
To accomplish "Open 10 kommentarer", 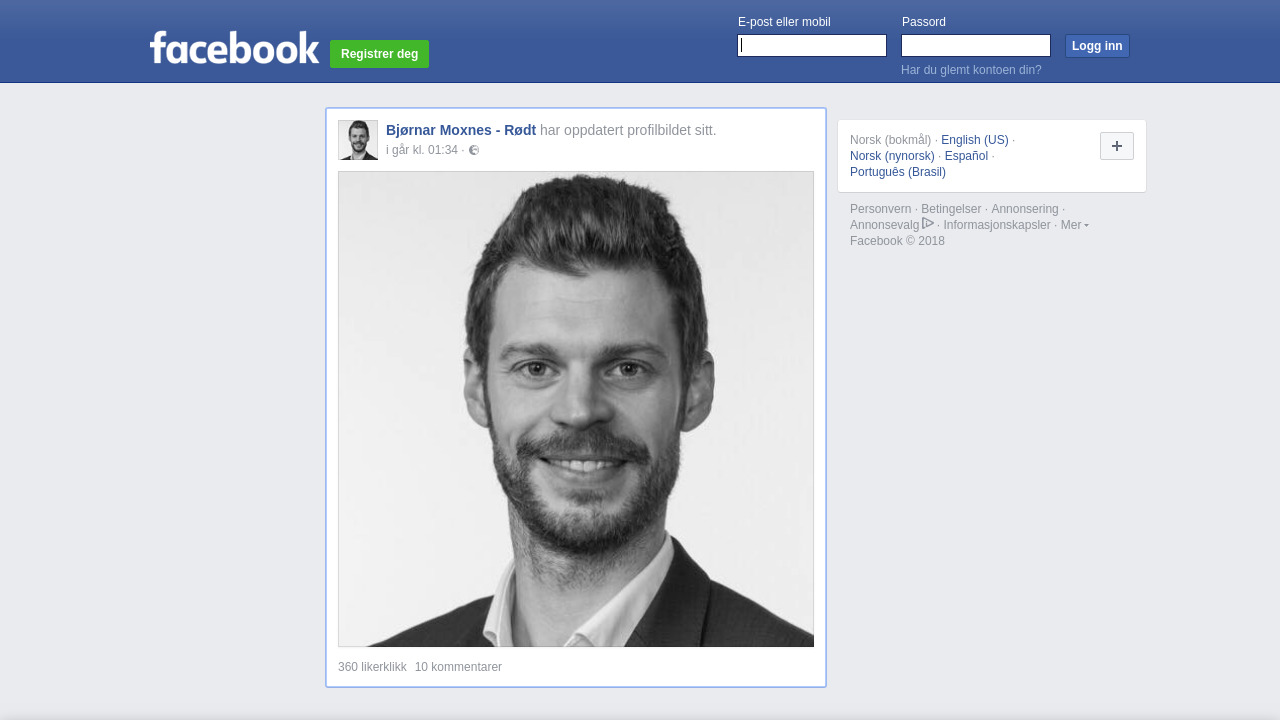I will [458, 667].
